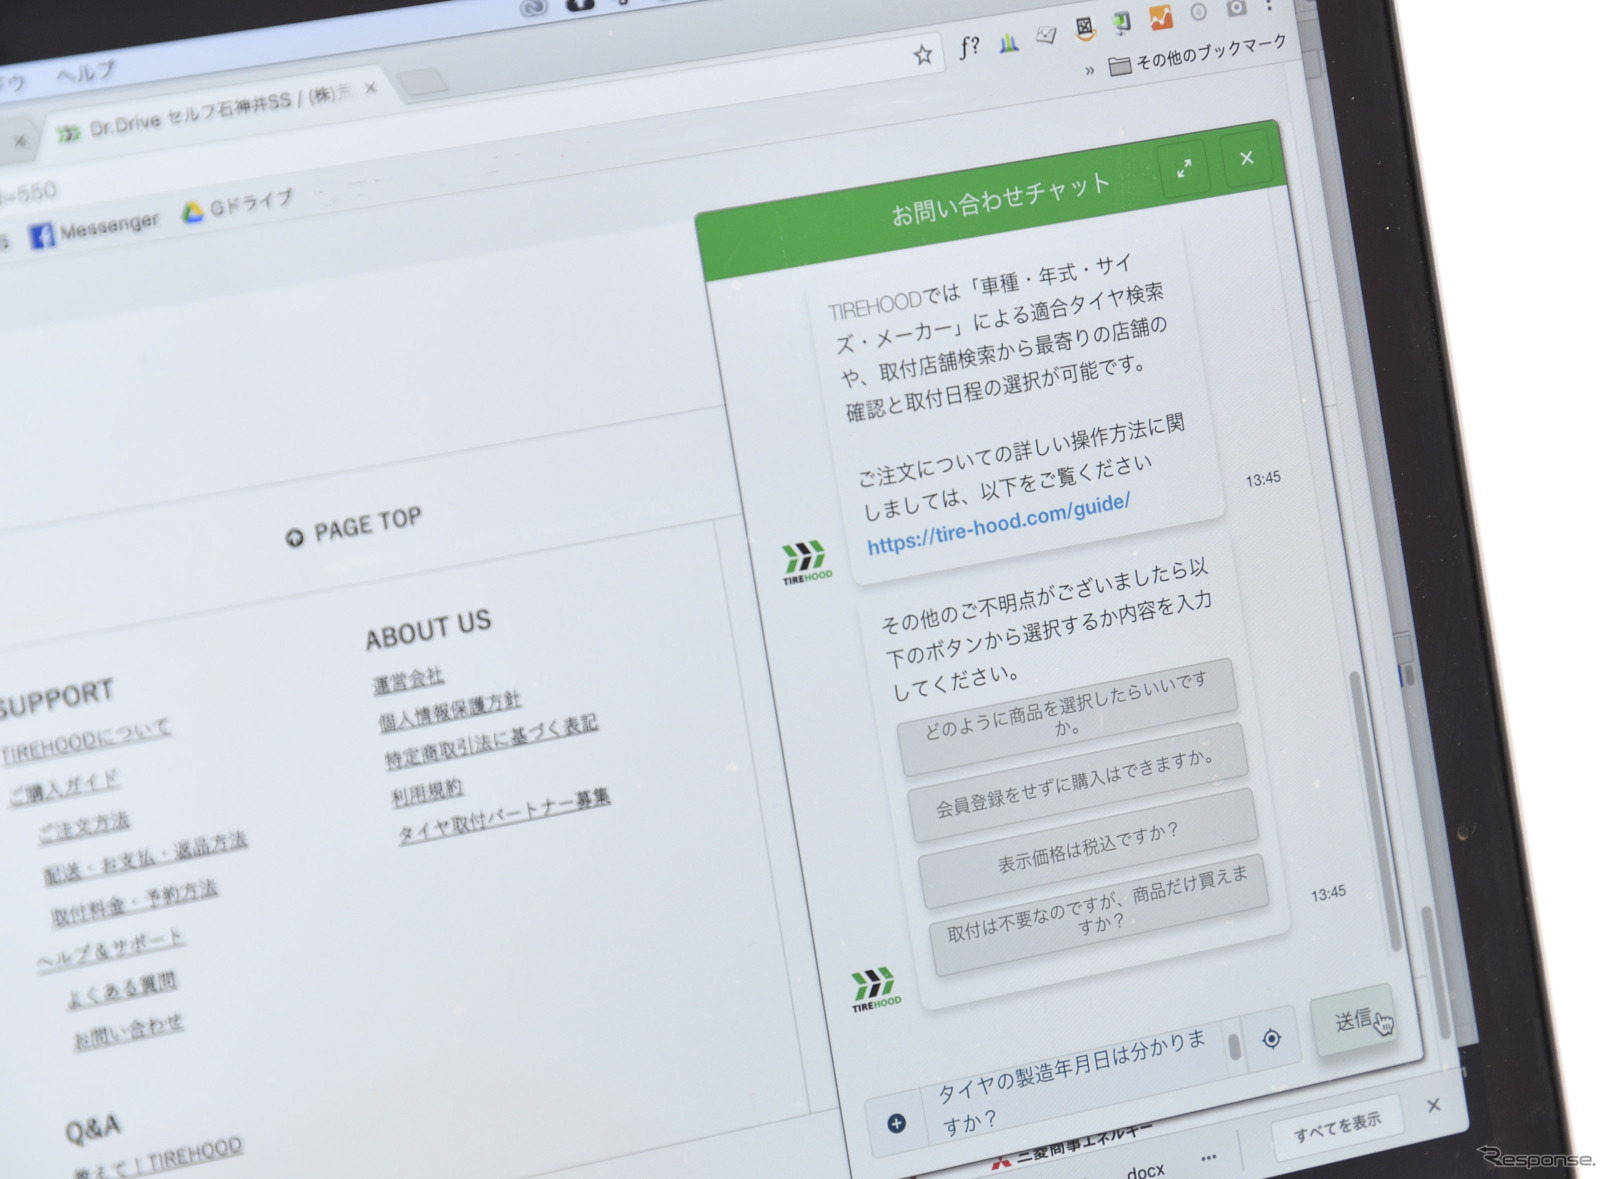Viewport: 1607px width, 1179px height.
Task: Click the grey circular extension icon
Action: pyautogui.click(x=1198, y=11)
